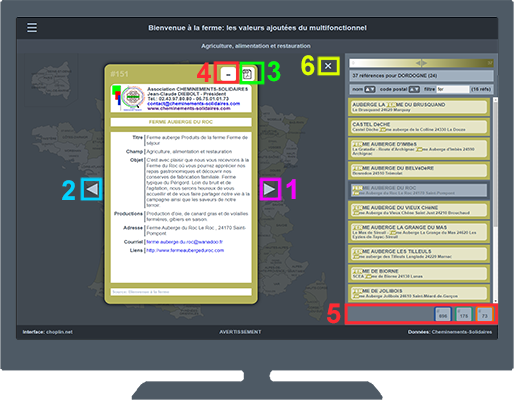Go to next record with right arrow
The width and height of the screenshot is (514, 400).
pos(270,189)
